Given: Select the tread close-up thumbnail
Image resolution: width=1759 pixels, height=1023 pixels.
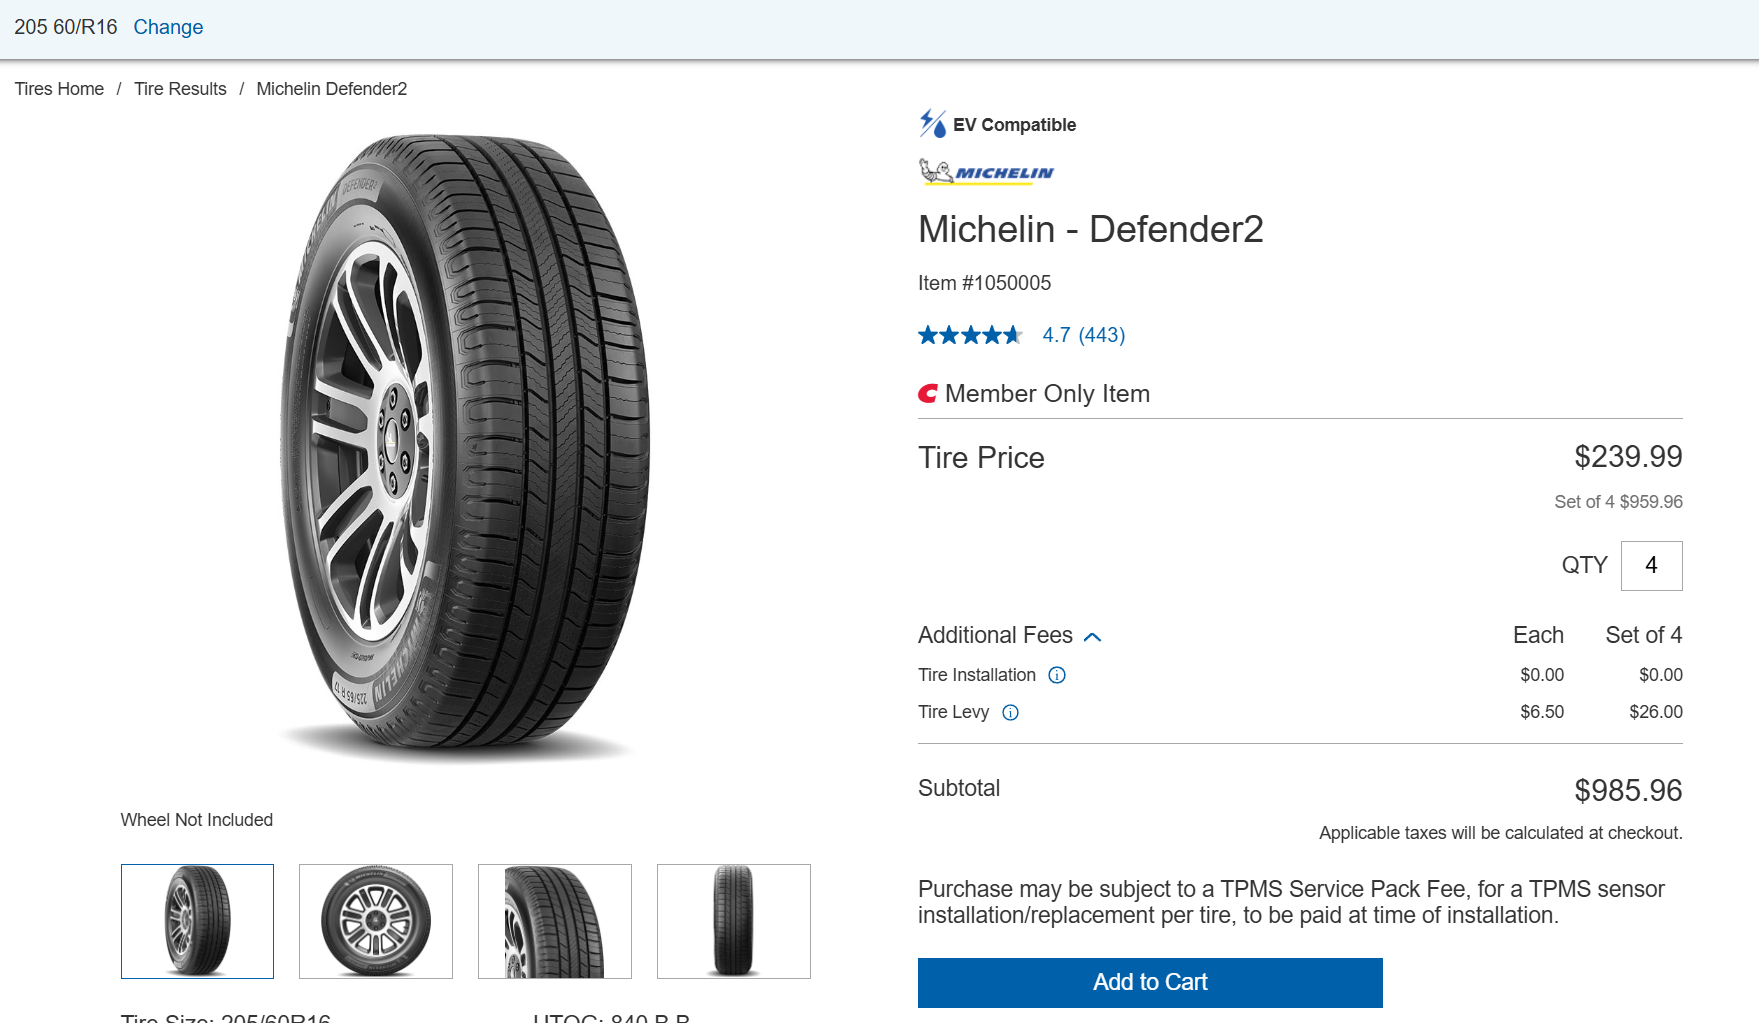Looking at the screenshot, I should pyautogui.click(x=555, y=921).
